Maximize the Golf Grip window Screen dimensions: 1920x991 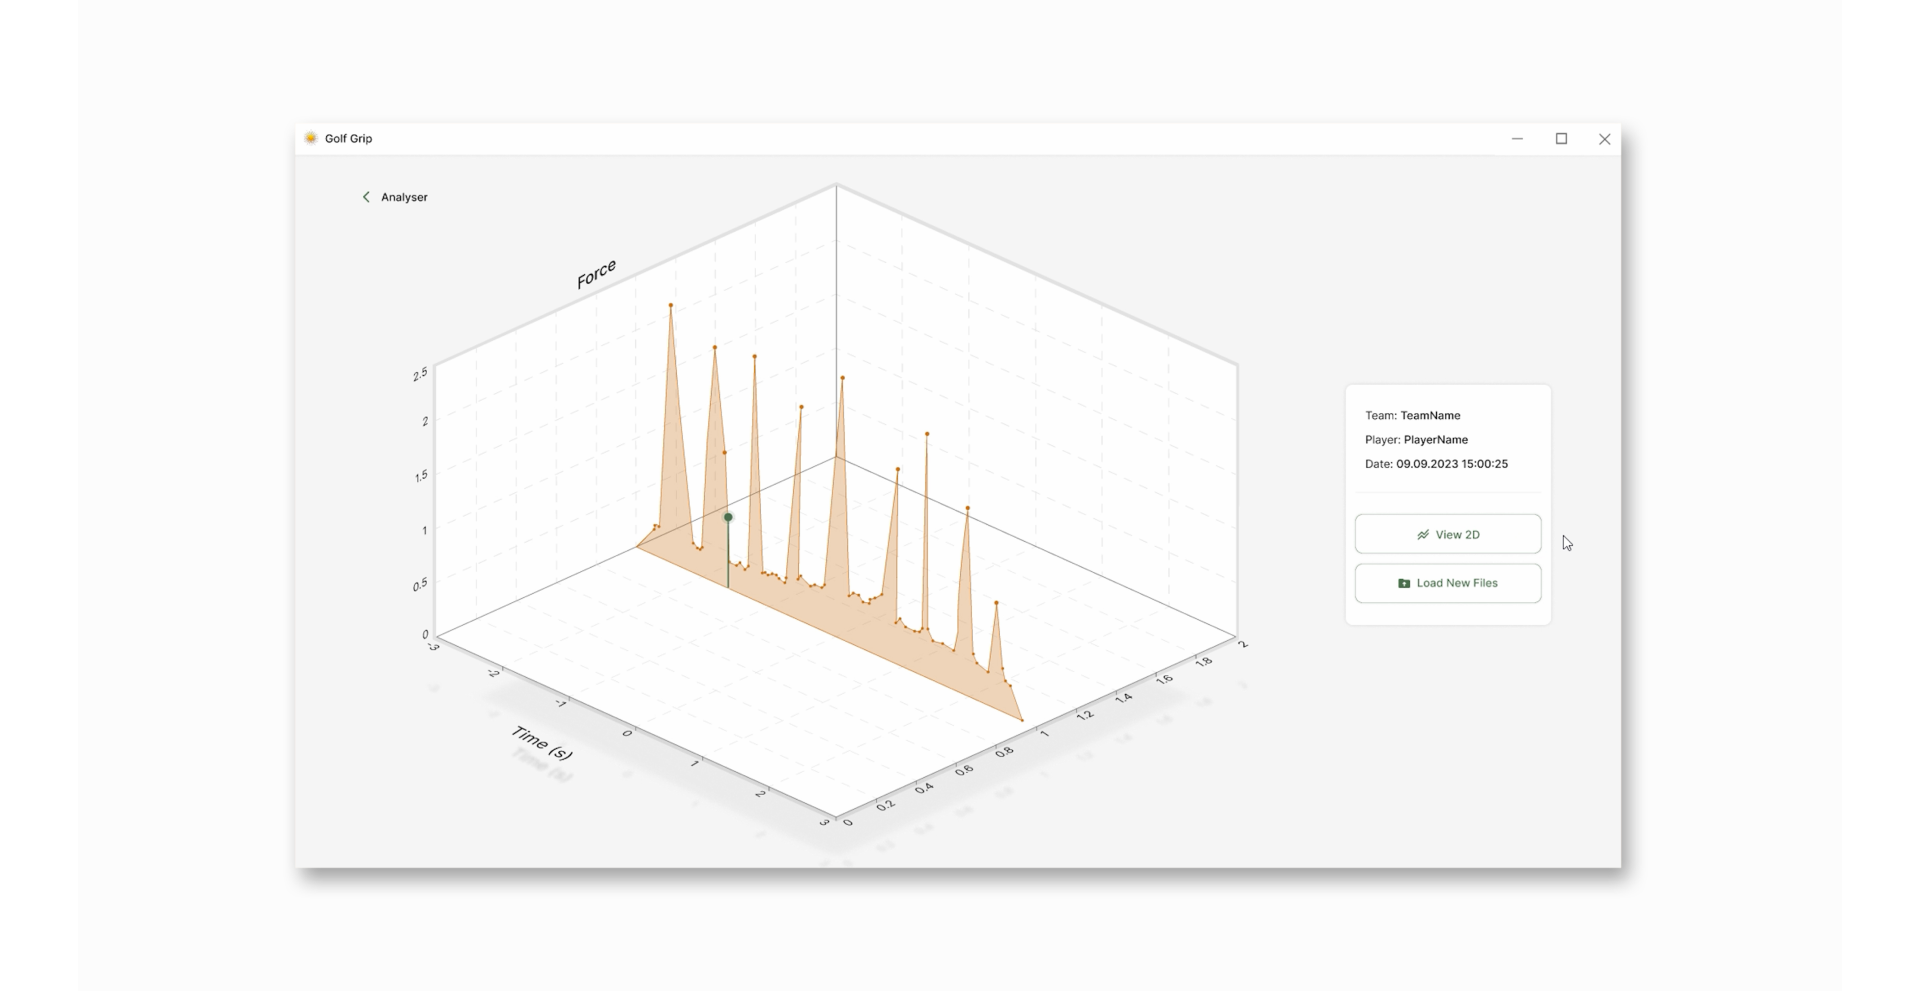click(x=1561, y=139)
